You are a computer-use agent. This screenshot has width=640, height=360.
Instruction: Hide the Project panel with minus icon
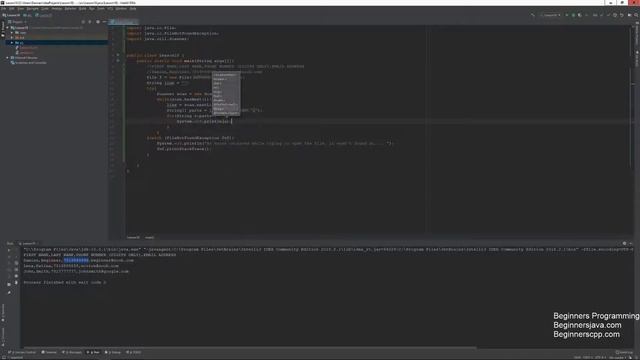tap(104, 22)
